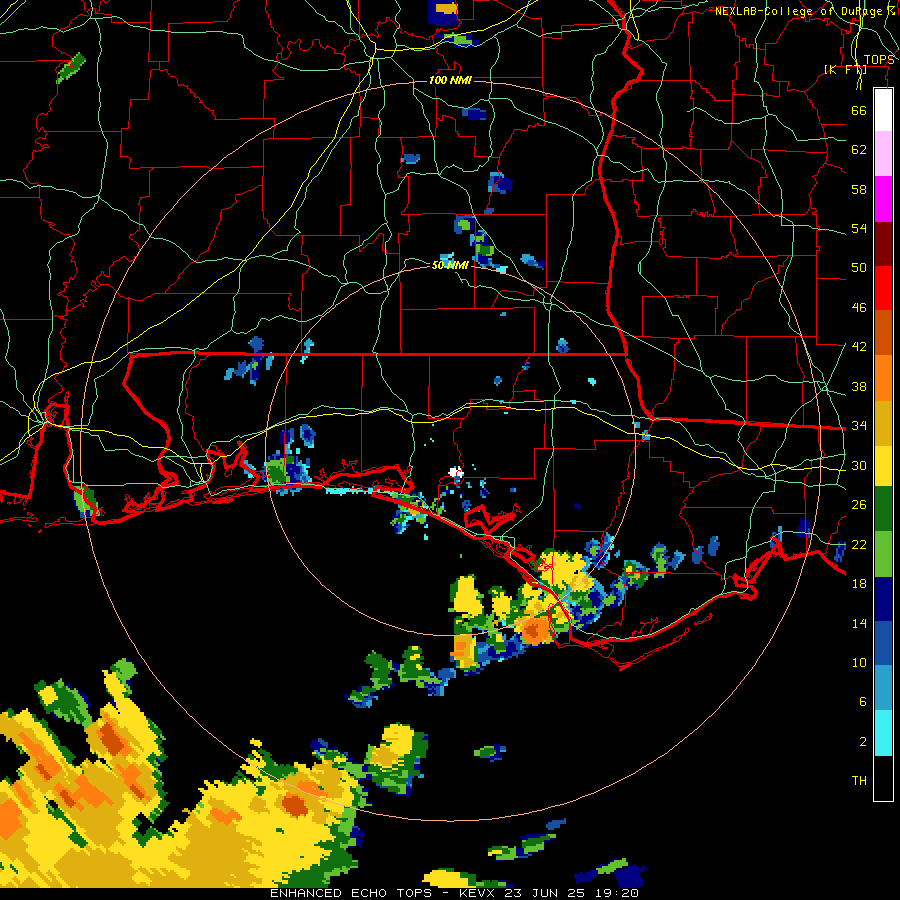Image resolution: width=900 pixels, height=900 pixels.
Task: Click the 42 value on the legend
Action: pyautogui.click(x=859, y=347)
